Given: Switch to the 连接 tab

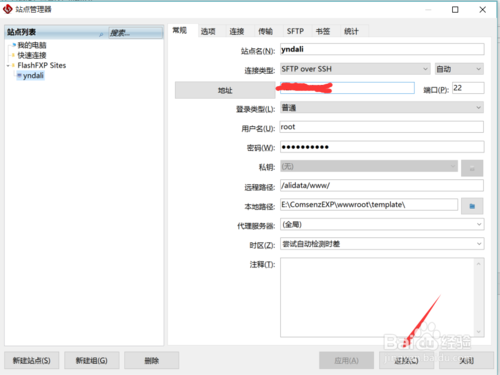Looking at the screenshot, I should 237,31.
